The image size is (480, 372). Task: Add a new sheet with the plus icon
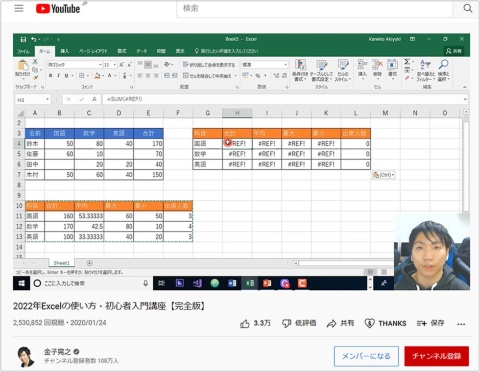pos(89,263)
